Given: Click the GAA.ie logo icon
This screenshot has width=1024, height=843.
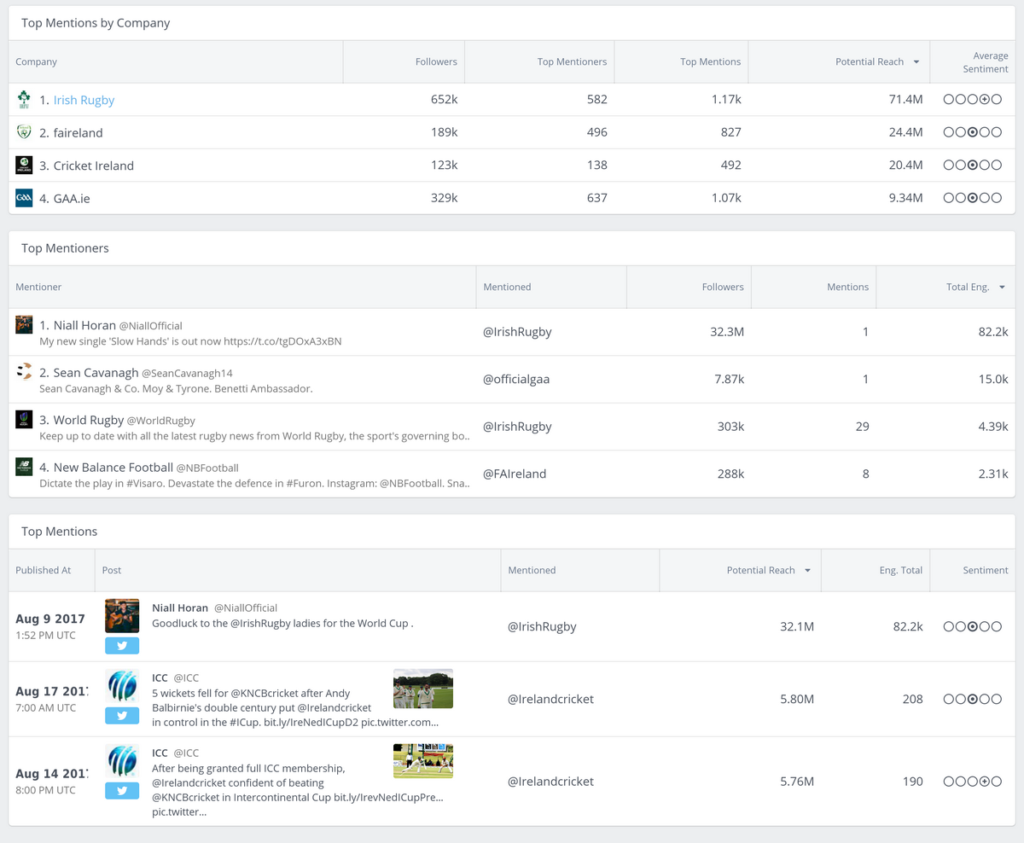Looking at the screenshot, I should pos(24,198).
